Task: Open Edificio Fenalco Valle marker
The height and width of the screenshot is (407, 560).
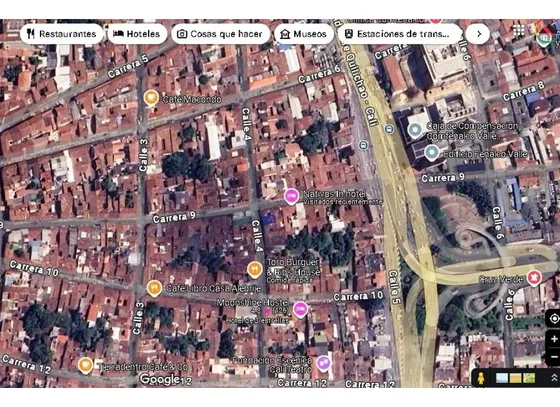Action: (x=431, y=153)
